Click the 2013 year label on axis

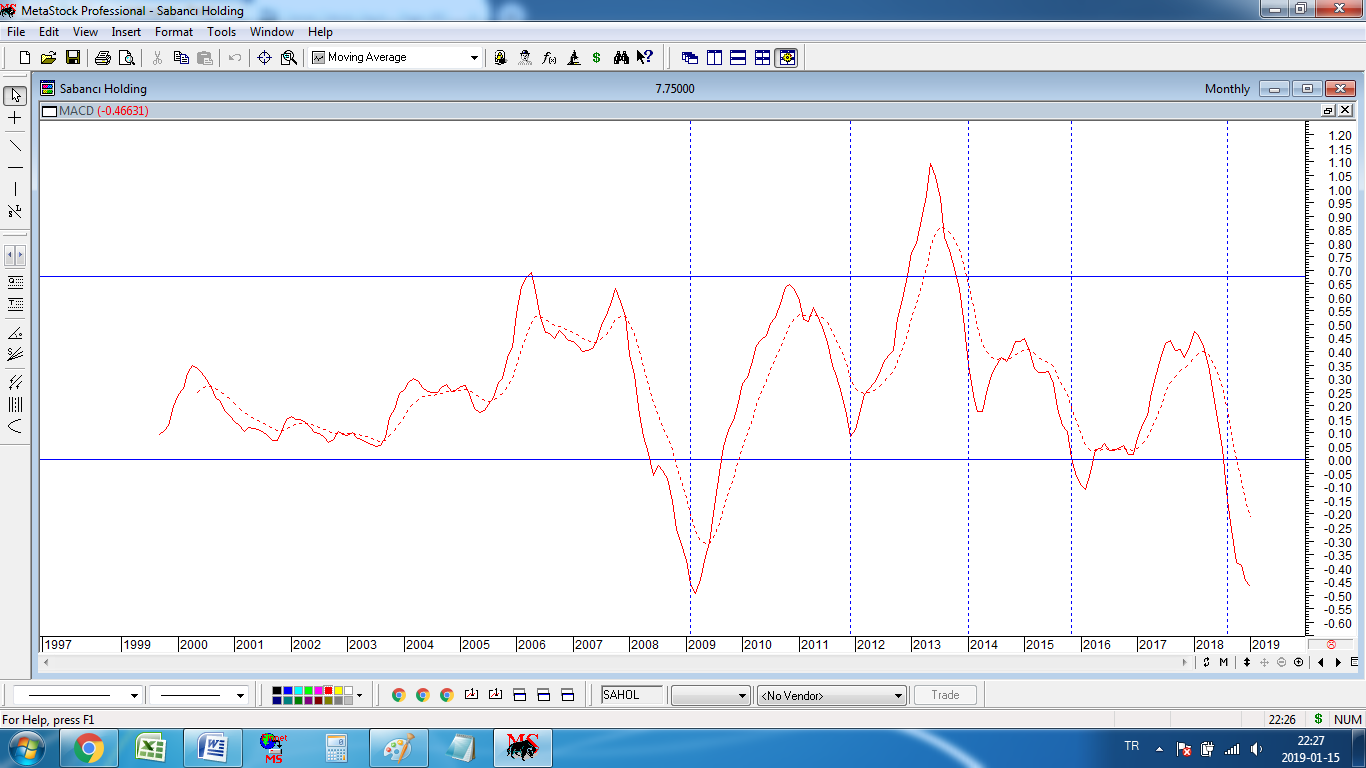pyautogui.click(x=927, y=645)
